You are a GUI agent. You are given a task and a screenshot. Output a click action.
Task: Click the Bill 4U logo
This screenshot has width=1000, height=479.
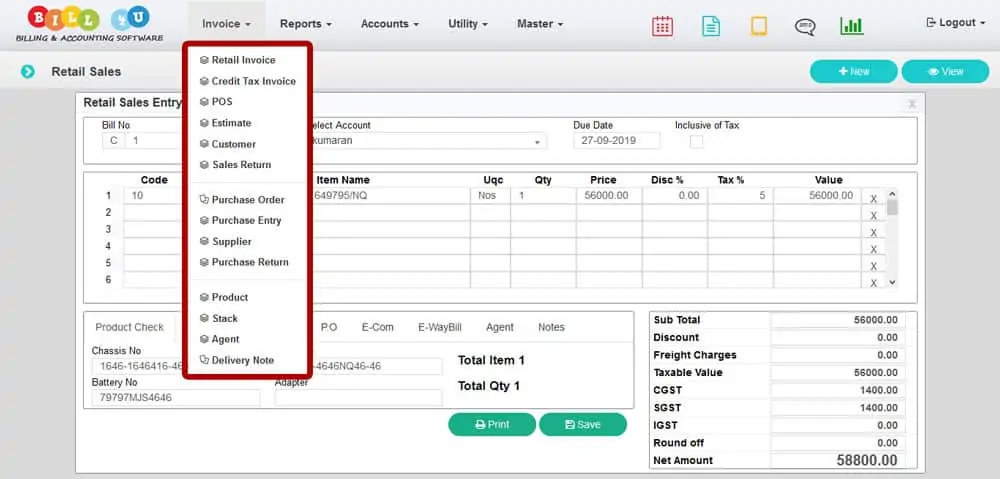pyautogui.click(x=89, y=24)
